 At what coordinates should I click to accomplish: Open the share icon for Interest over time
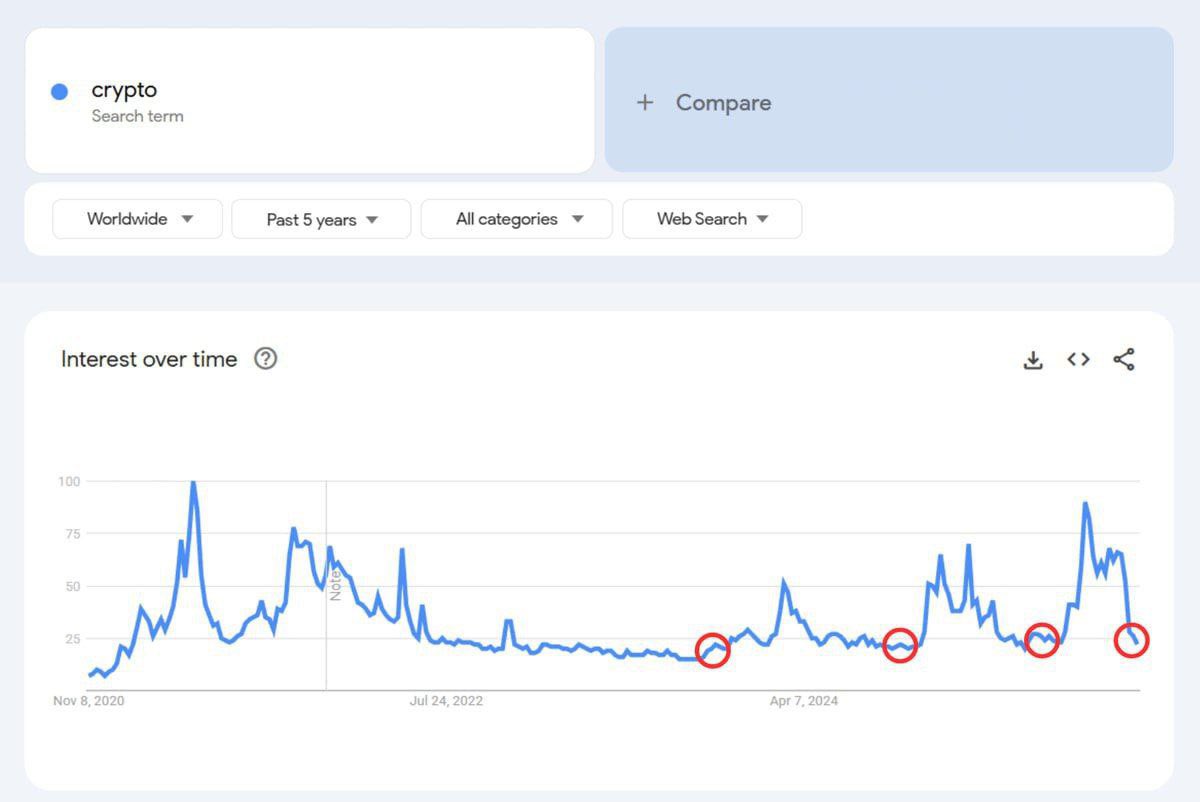[1124, 359]
